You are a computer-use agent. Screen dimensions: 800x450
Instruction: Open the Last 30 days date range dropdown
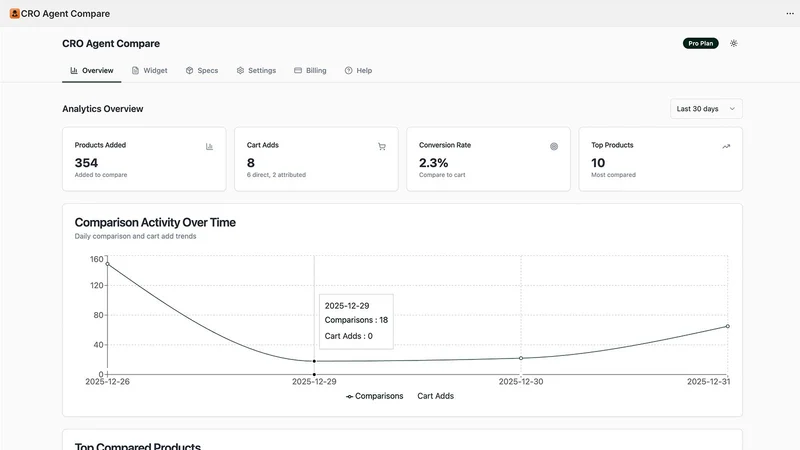tap(706, 109)
